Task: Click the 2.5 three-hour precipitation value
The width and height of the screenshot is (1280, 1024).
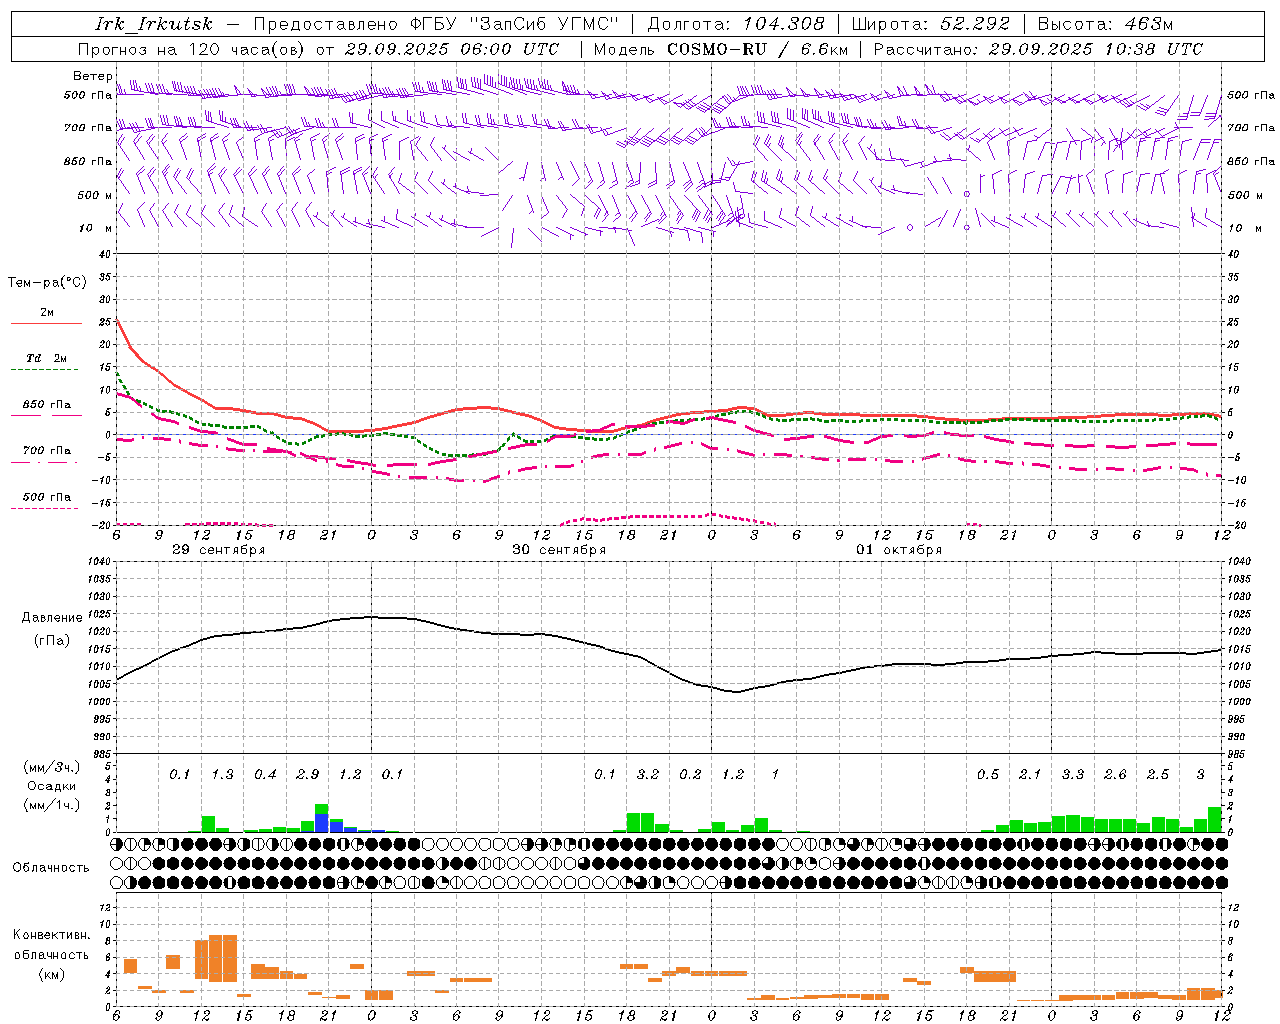Action: 1158,775
